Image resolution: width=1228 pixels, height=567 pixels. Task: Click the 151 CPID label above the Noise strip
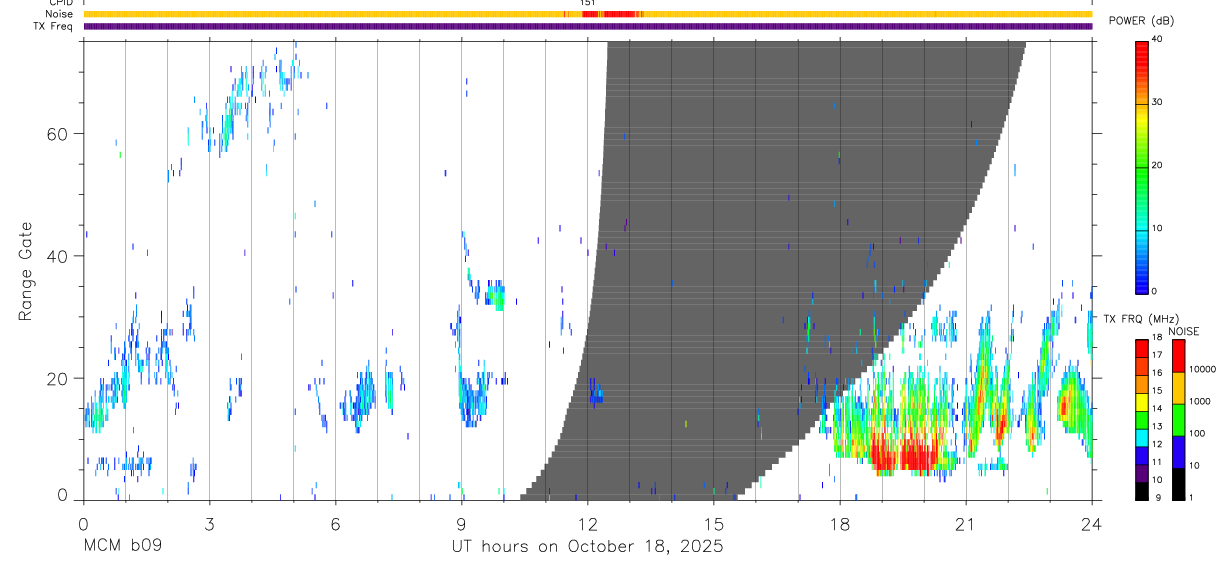[588, 3]
